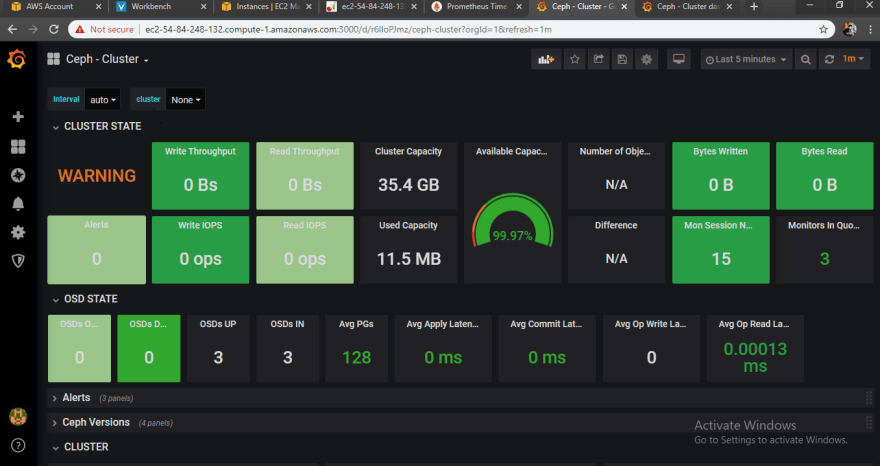Click the Avg Op Read Latency value

[x=755, y=358]
